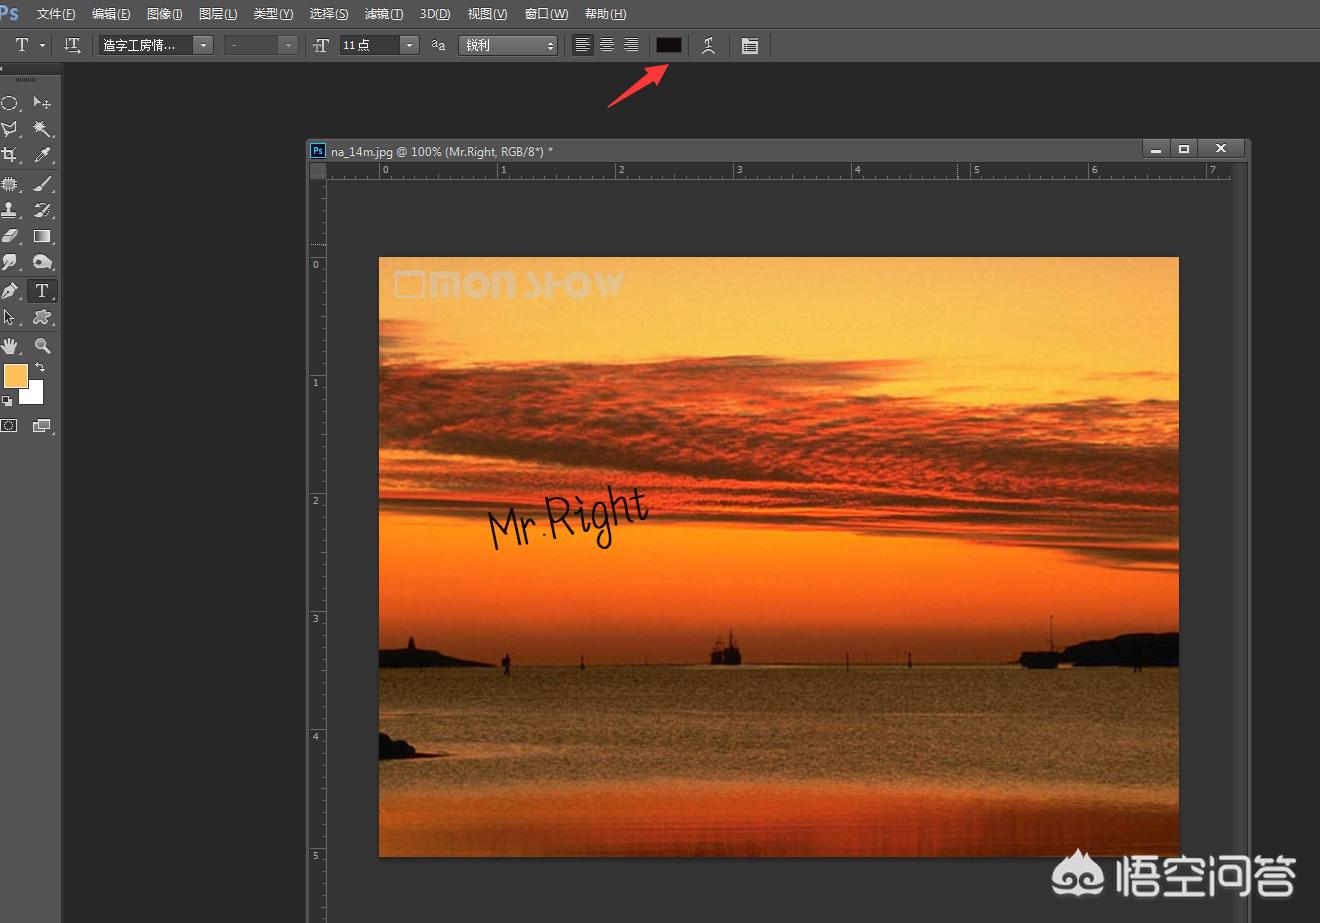Open the warp text options
This screenshot has height=923, width=1320.
click(708, 45)
